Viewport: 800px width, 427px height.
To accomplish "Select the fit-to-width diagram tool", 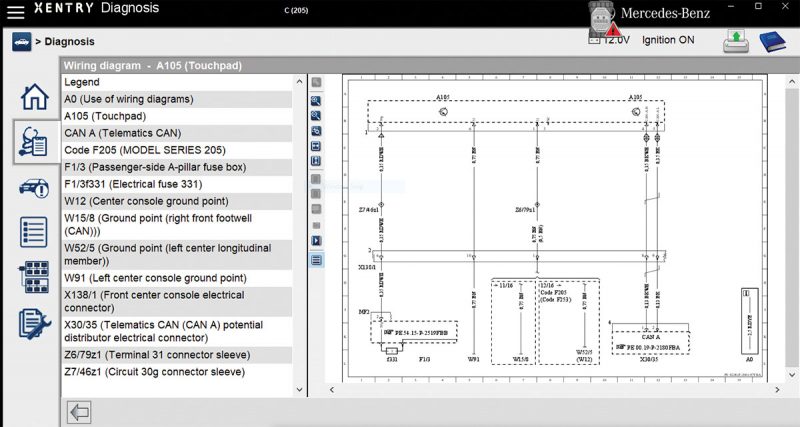I will [x=316, y=146].
